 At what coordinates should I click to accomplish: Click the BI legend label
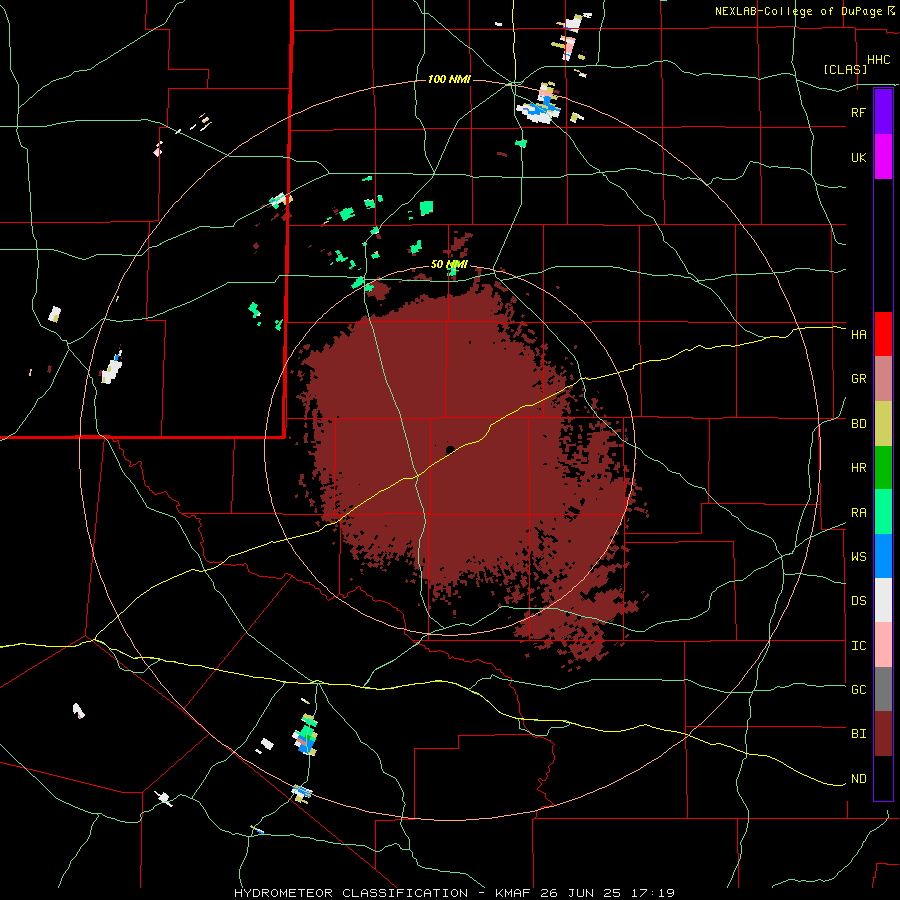tap(858, 734)
